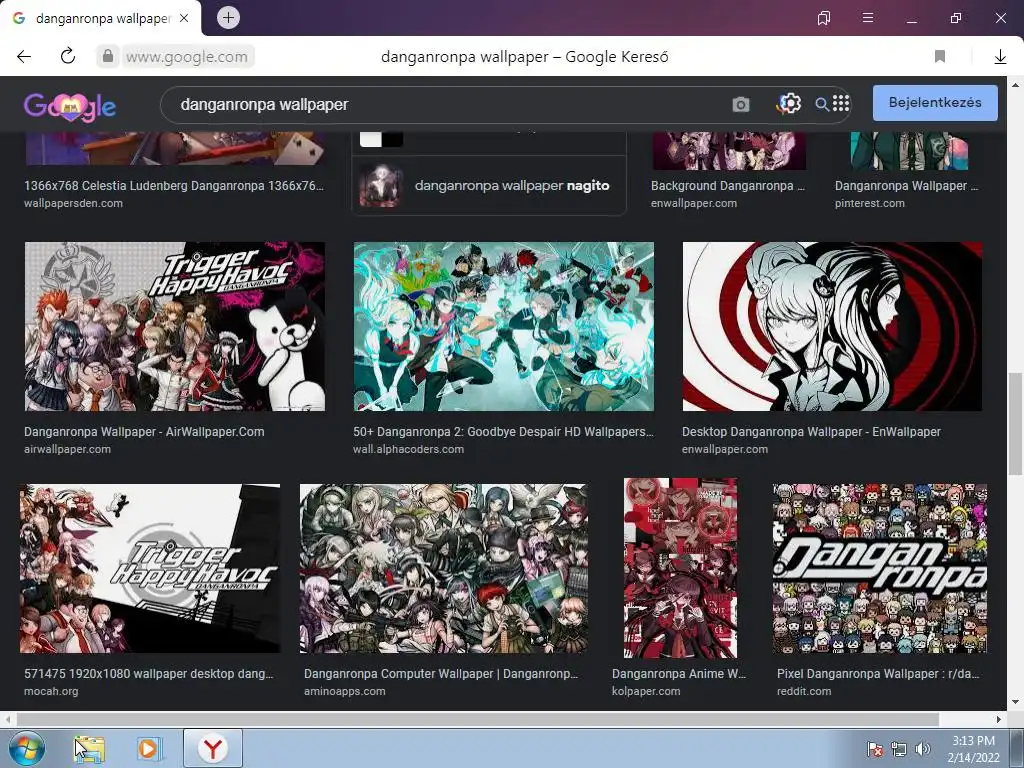Reload the current page
The image size is (1024, 768).
point(68,56)
